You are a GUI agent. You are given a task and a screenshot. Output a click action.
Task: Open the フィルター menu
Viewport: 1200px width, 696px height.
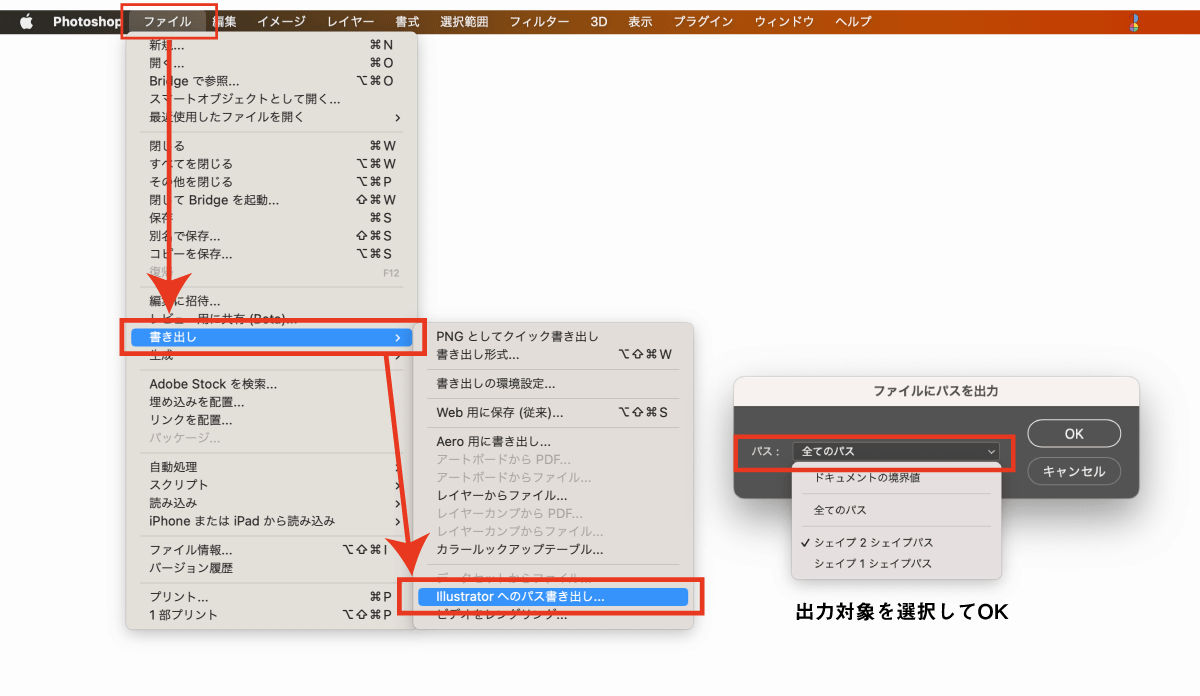[539, 20]
